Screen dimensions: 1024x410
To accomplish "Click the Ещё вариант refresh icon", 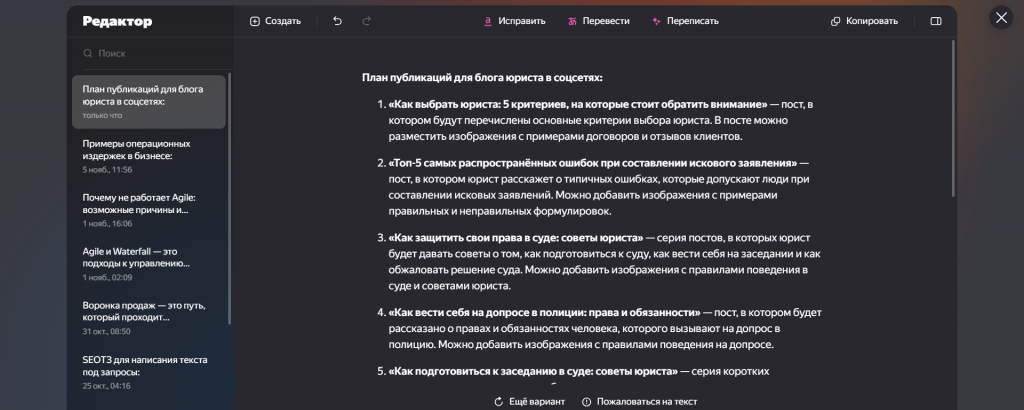I will pyautogui.click(x=498, y=402).
